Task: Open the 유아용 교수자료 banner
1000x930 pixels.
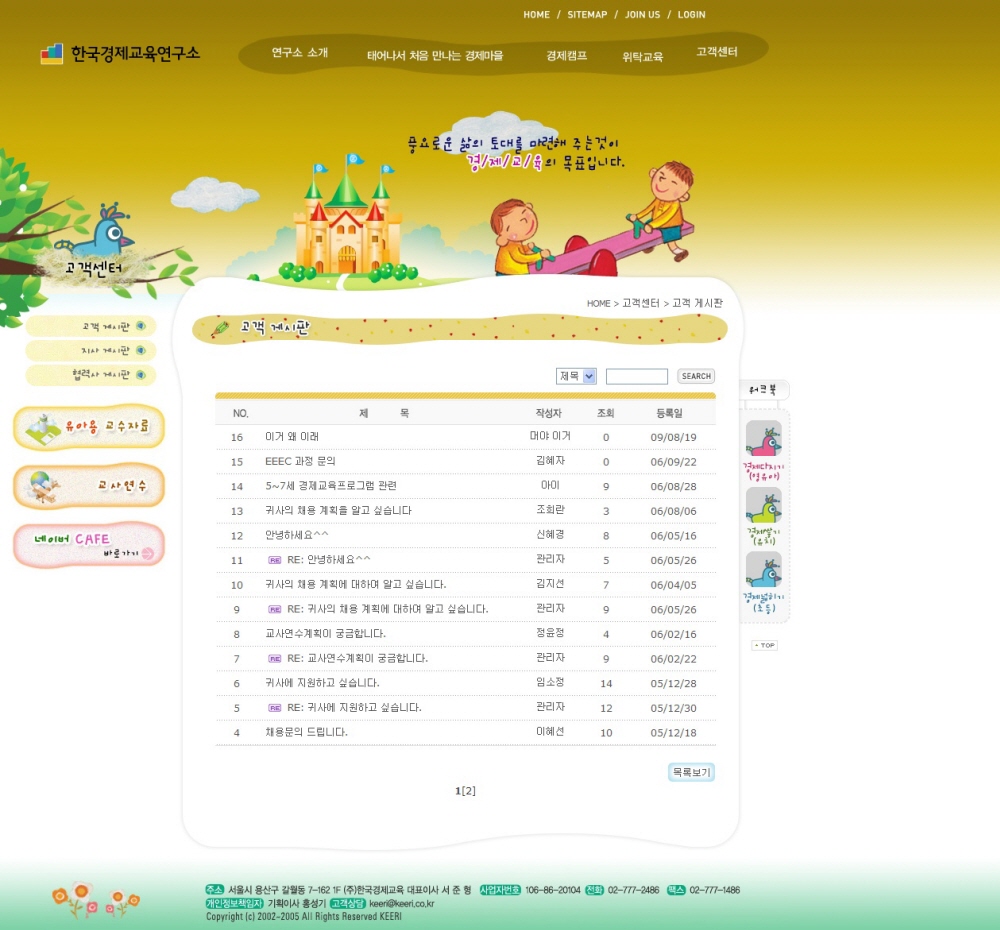Action: click(89, 427)
